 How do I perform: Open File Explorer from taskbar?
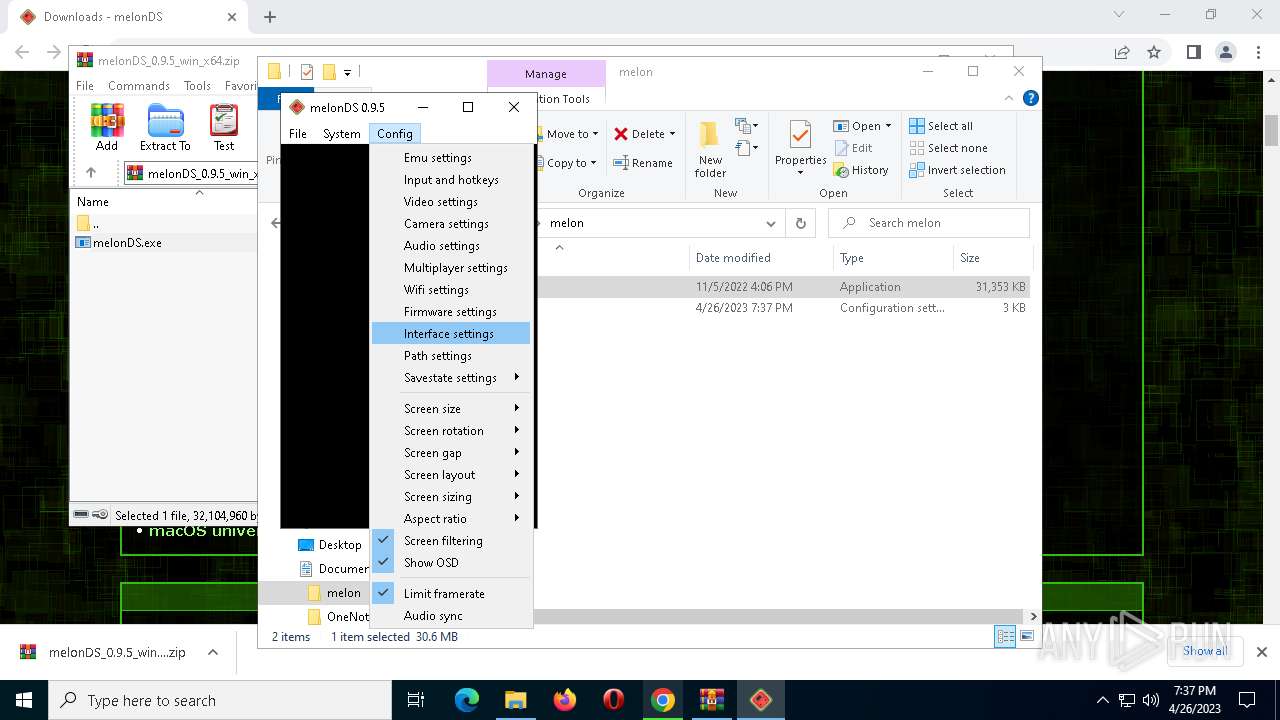[x=516, y=700]
